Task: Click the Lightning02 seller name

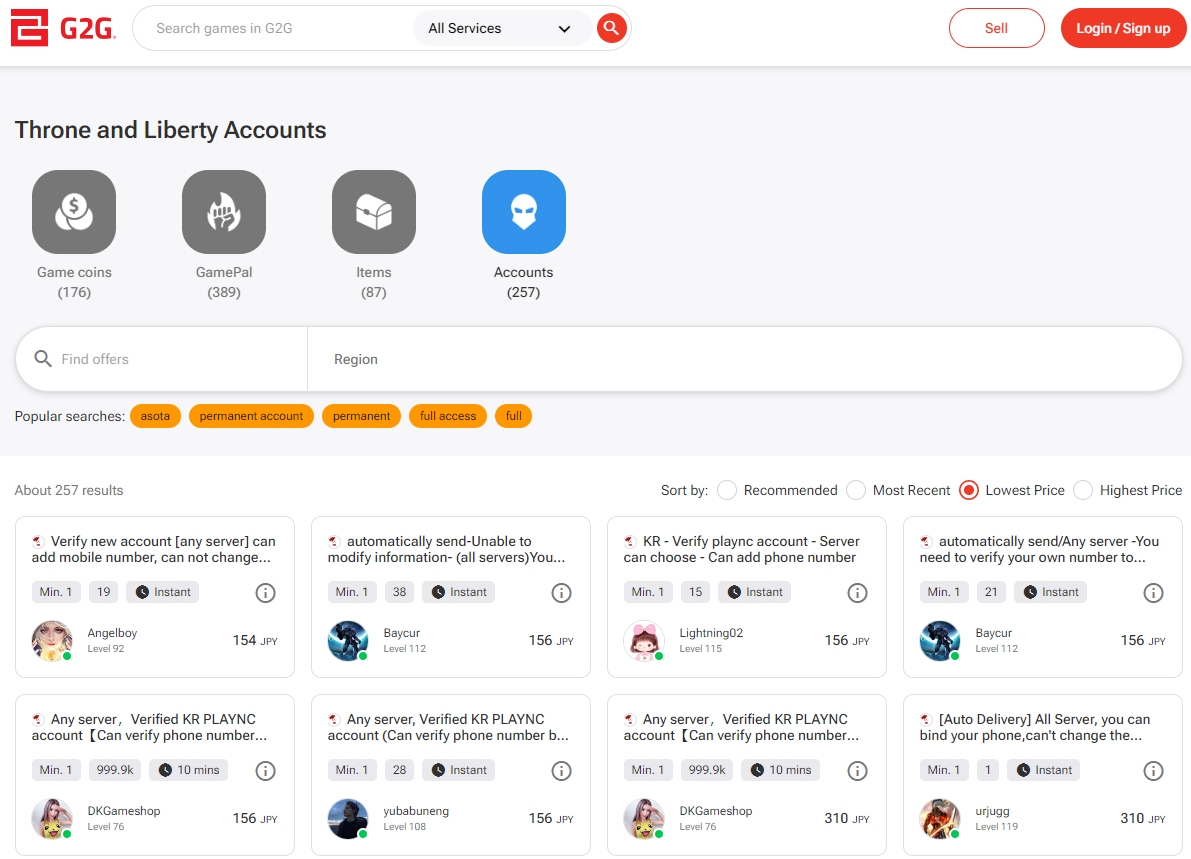Action: (711, 633)
